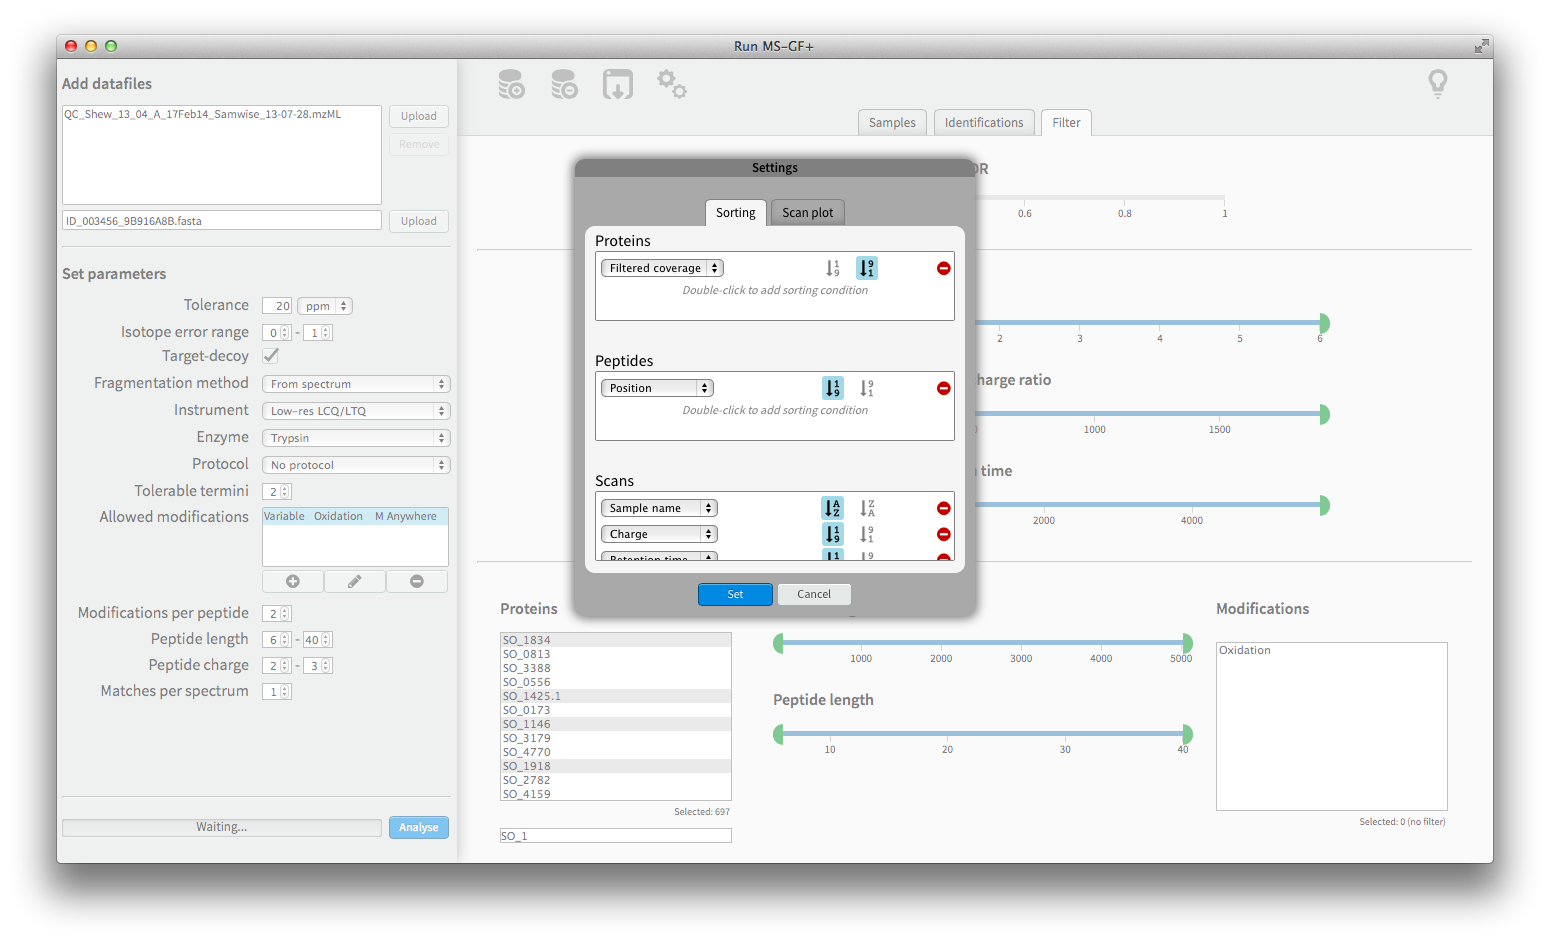Open the Samples tab
Image resolution: width=1550 pixels, height=942 pixels.
click(x=892, y=122)
